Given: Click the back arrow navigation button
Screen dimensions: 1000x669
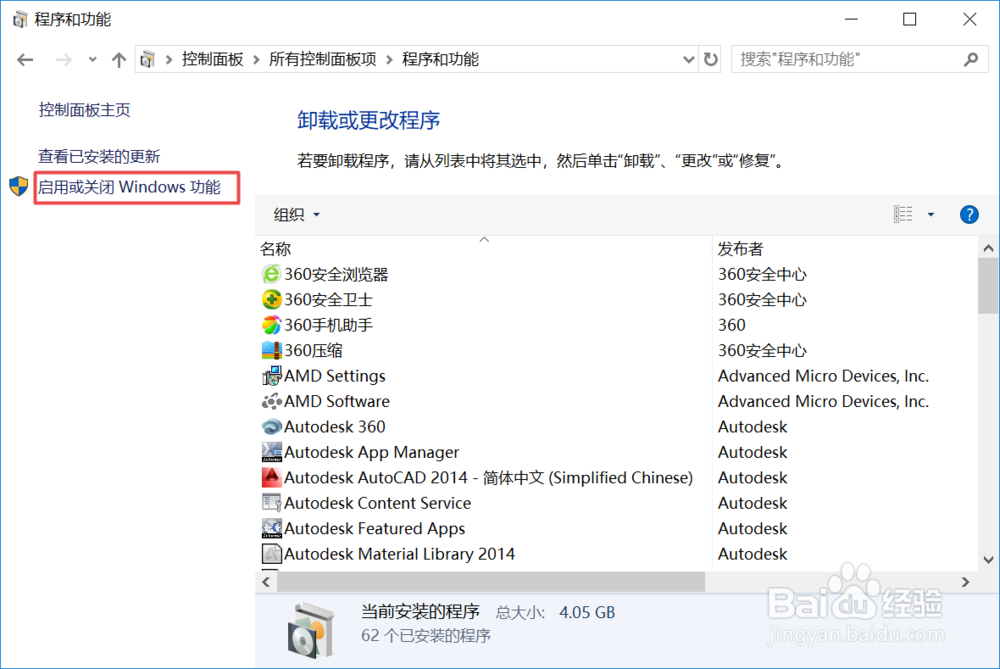Looking at the screenshot, I should pos(25,60).
